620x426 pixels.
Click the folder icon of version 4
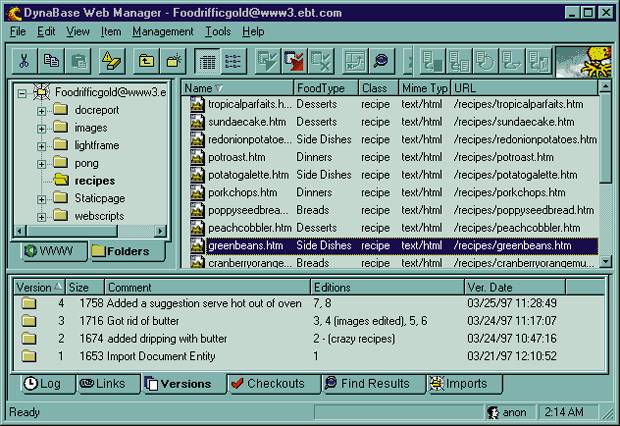pos(29,303)
